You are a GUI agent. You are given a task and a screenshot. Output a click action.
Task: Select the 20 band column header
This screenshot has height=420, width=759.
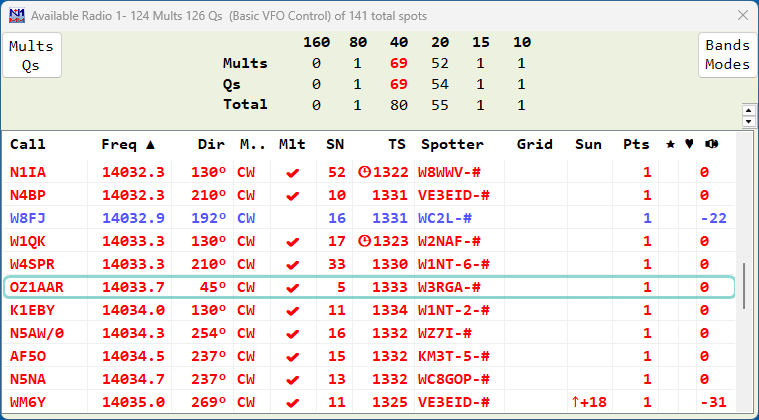pos(440,43)
